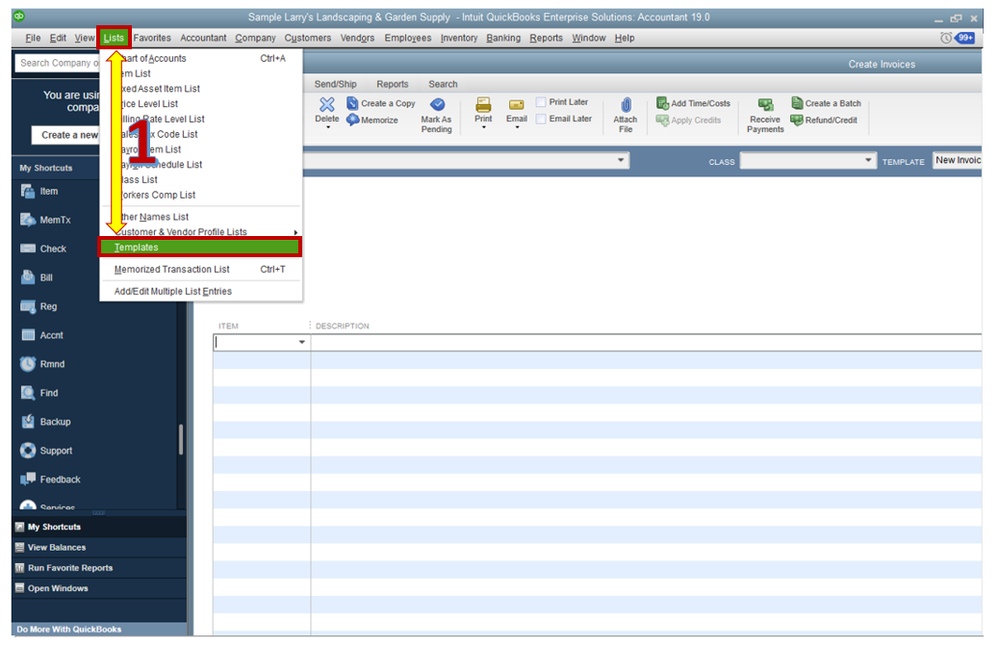Click the Search Company input field
The height and width of the screenshot is (652, 999).
coord(57,63)
